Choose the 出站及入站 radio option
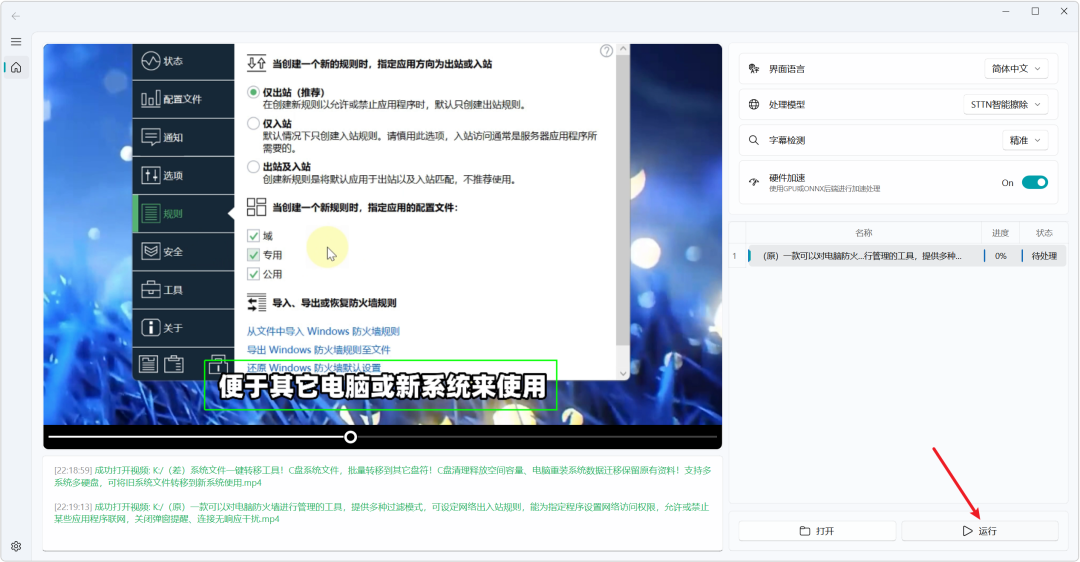The image size is (1080, 562). tap(253, 167)
